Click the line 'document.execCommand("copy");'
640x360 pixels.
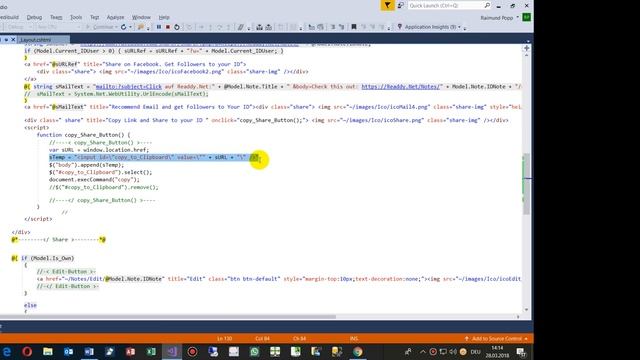pos(94,180)
